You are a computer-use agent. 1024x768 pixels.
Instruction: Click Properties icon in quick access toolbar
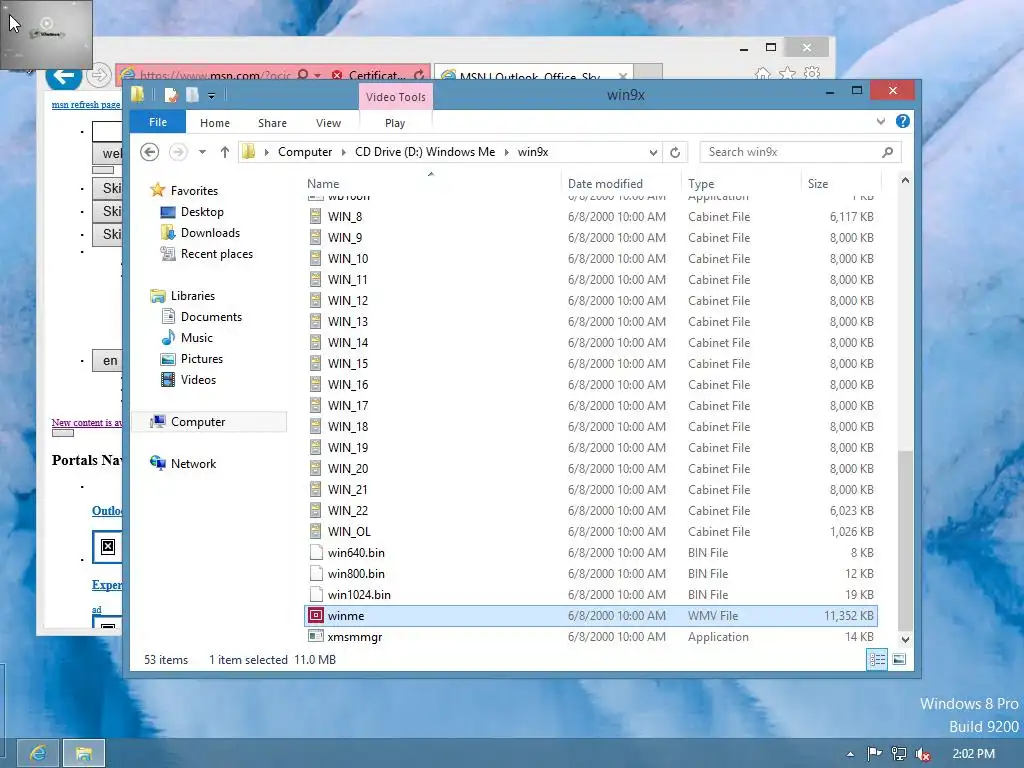pyautogui.click(x=170, y=95)
